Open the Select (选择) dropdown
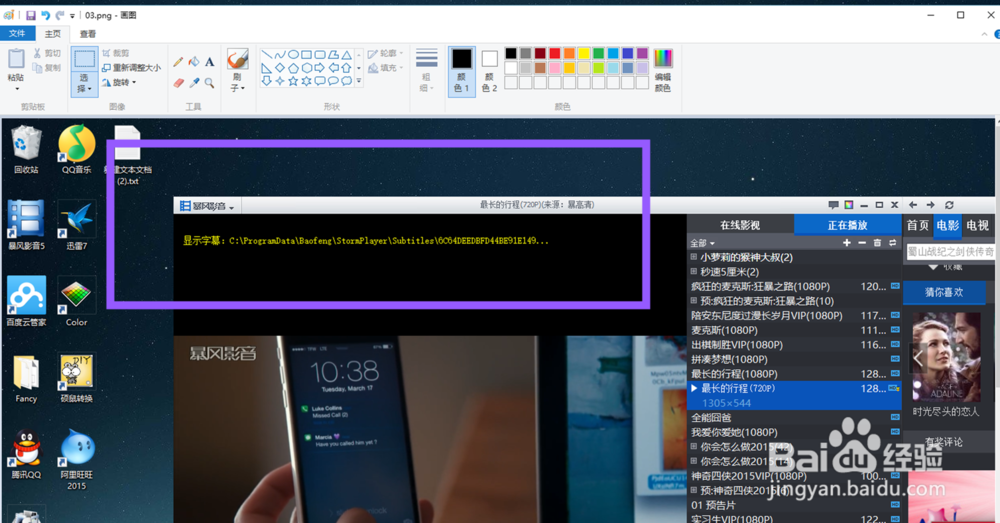1000x523 pixels. click(x=84, y=84)
